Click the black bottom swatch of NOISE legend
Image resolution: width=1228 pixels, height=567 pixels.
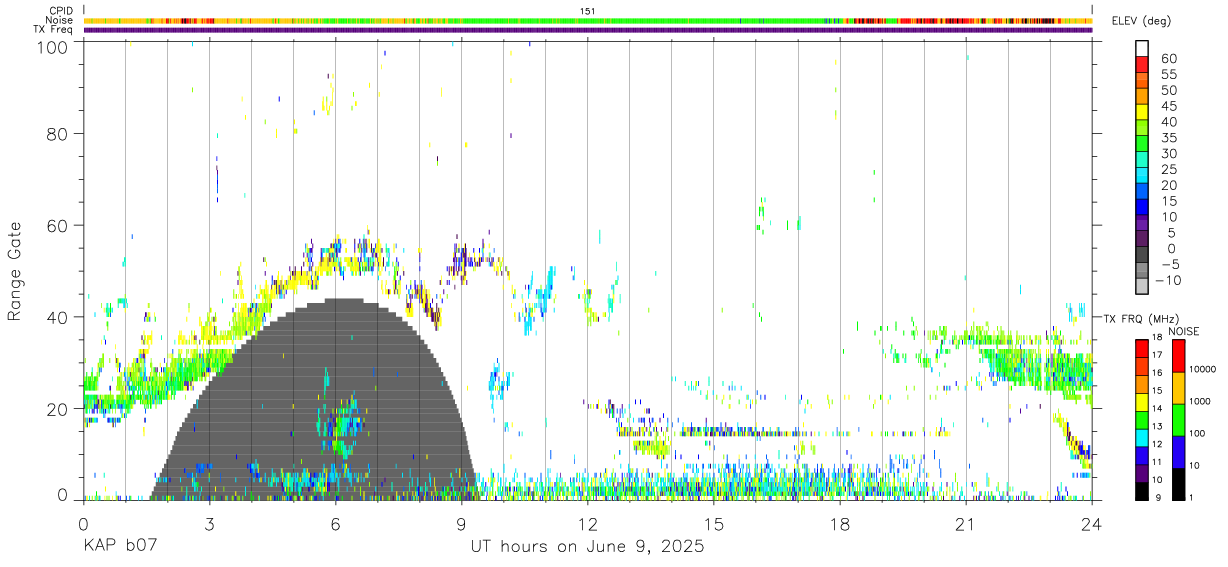[x=1177, y=484]
